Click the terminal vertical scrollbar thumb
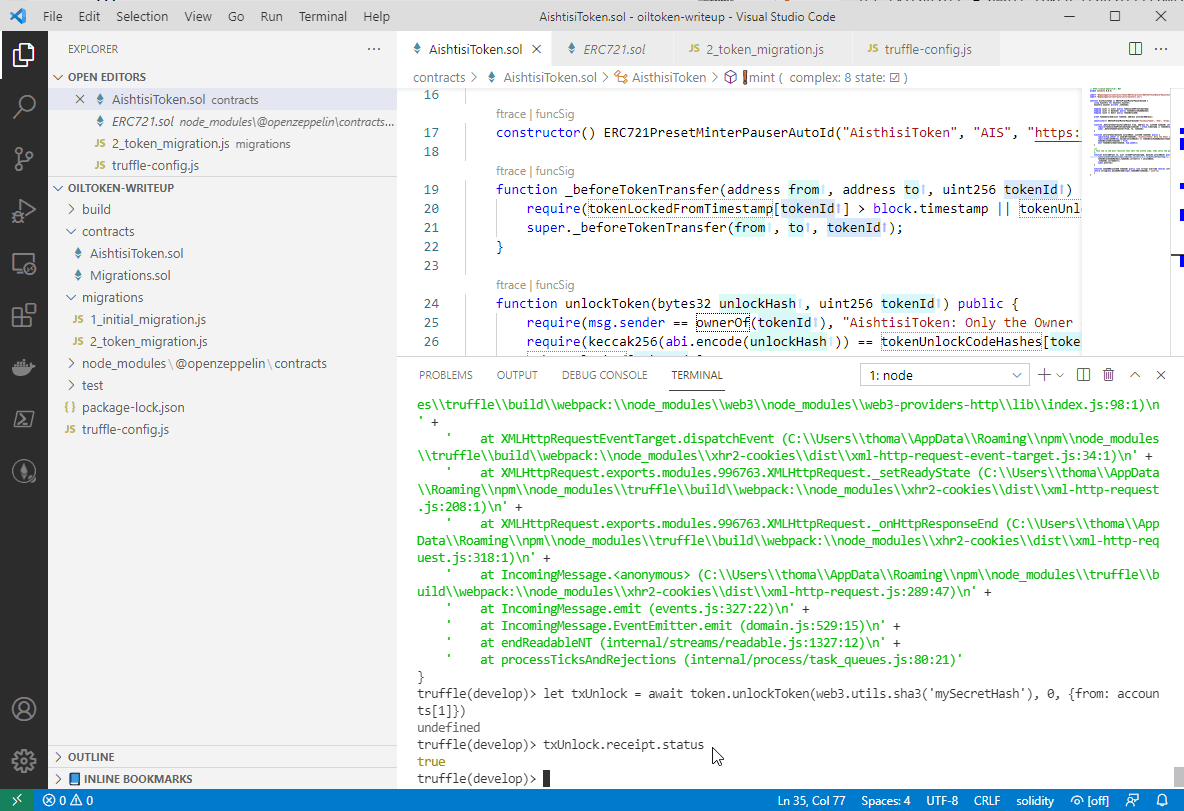The image size is (1184, 811). [1178, 776]
